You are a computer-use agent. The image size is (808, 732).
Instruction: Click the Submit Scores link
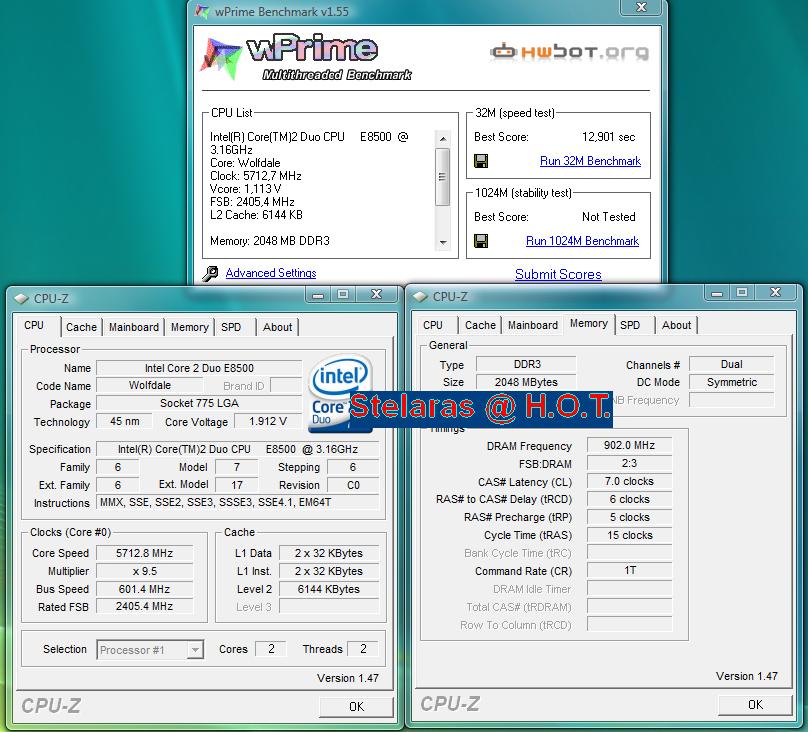click(558, 275)
